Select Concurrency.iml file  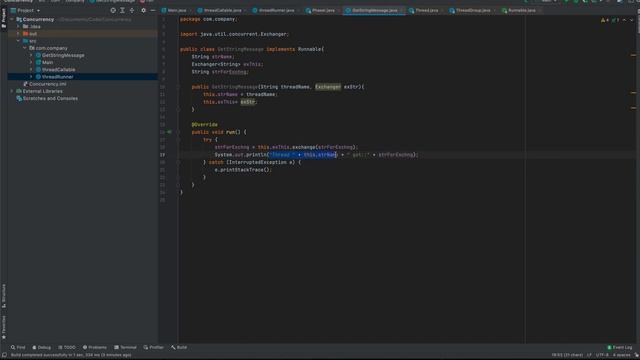click(x=47, y=84)
